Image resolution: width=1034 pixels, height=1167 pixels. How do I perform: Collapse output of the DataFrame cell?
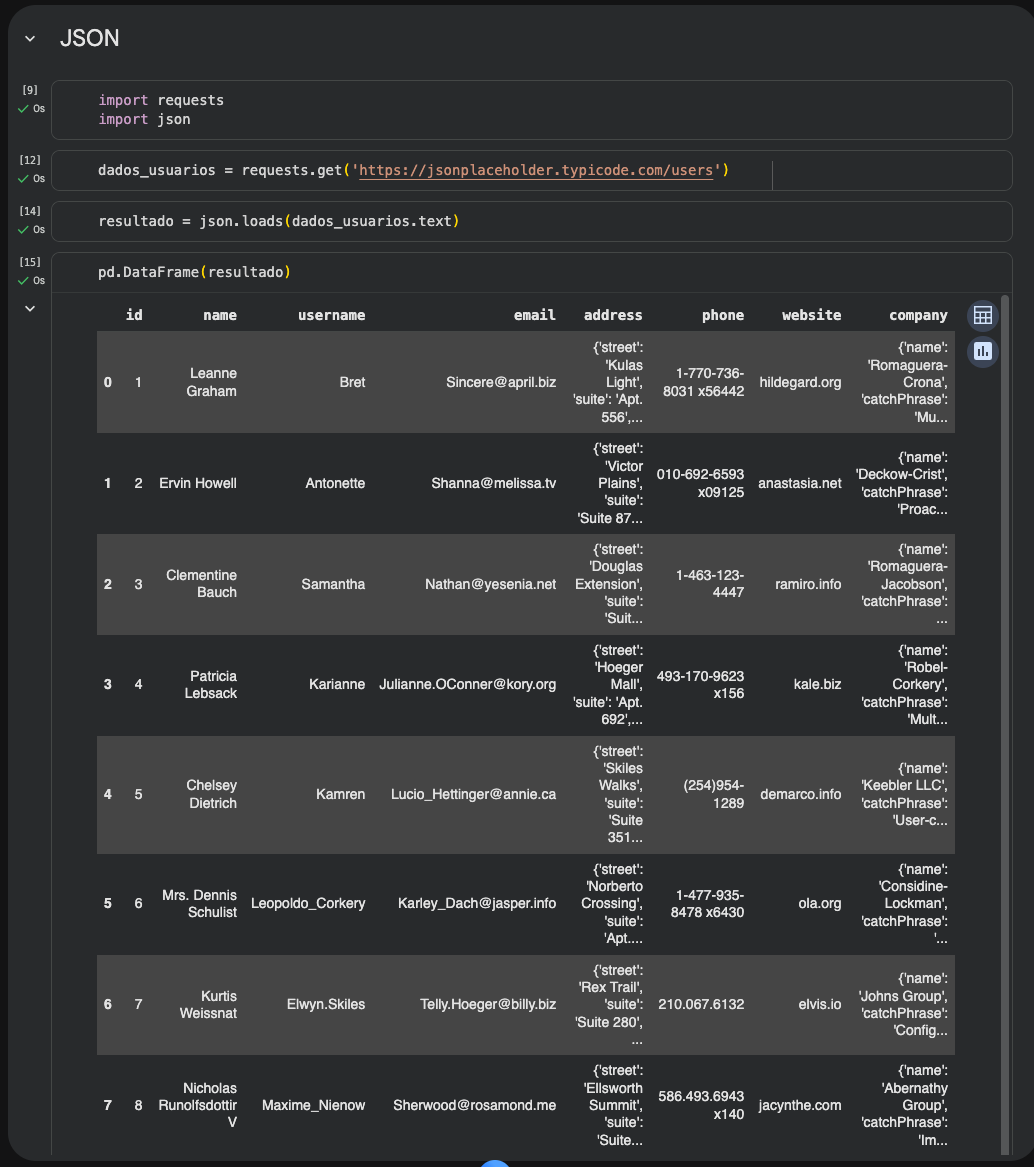tap(30, 308)
